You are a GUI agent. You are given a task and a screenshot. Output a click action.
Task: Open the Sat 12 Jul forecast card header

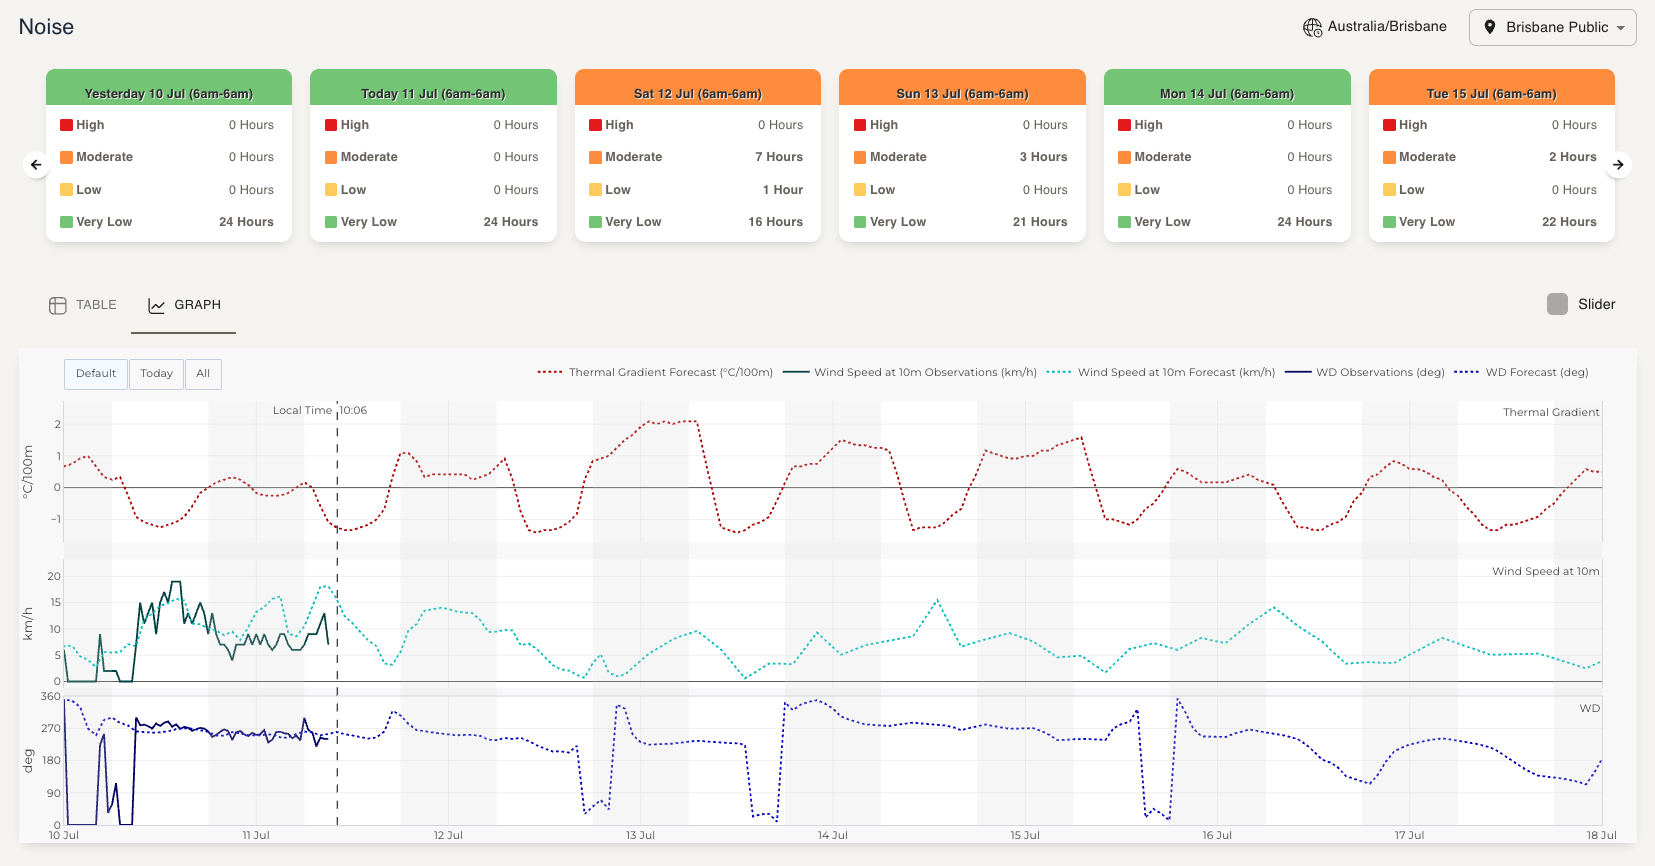click(697, 93)
